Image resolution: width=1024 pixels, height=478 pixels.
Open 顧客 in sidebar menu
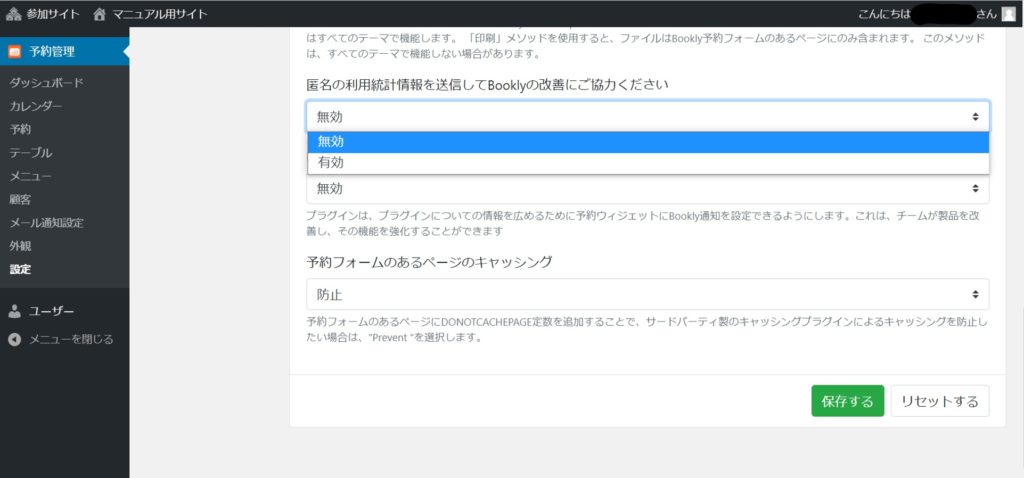point(20,199)
